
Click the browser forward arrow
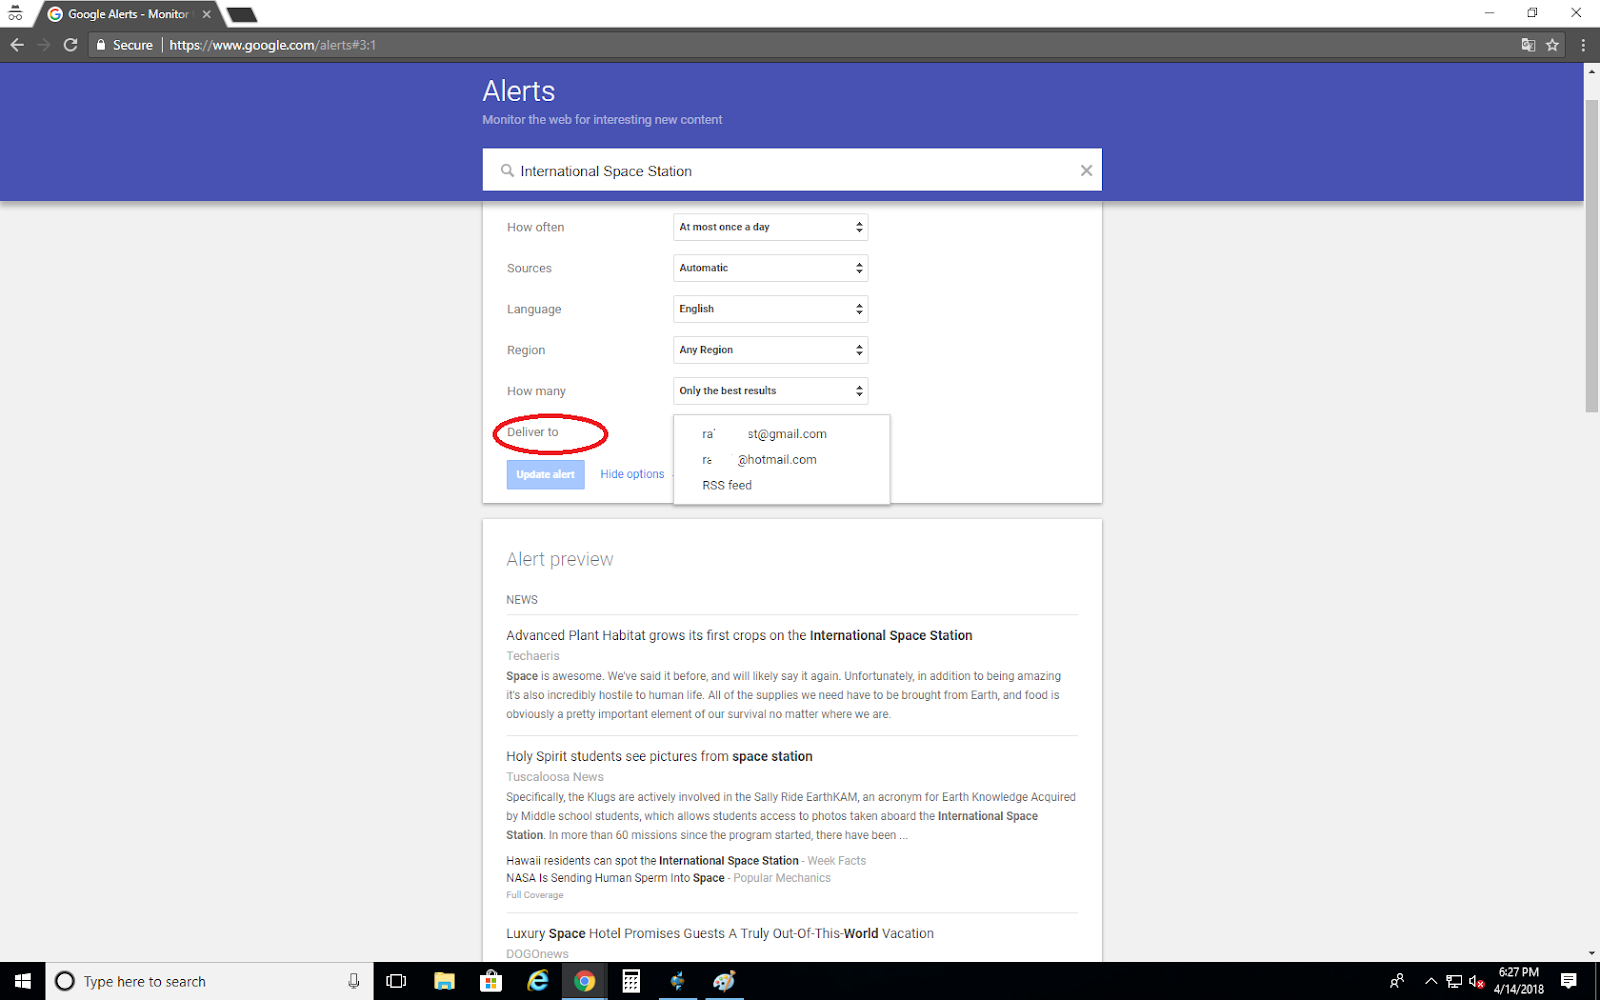pyautogui.click(x=43, y=45)
